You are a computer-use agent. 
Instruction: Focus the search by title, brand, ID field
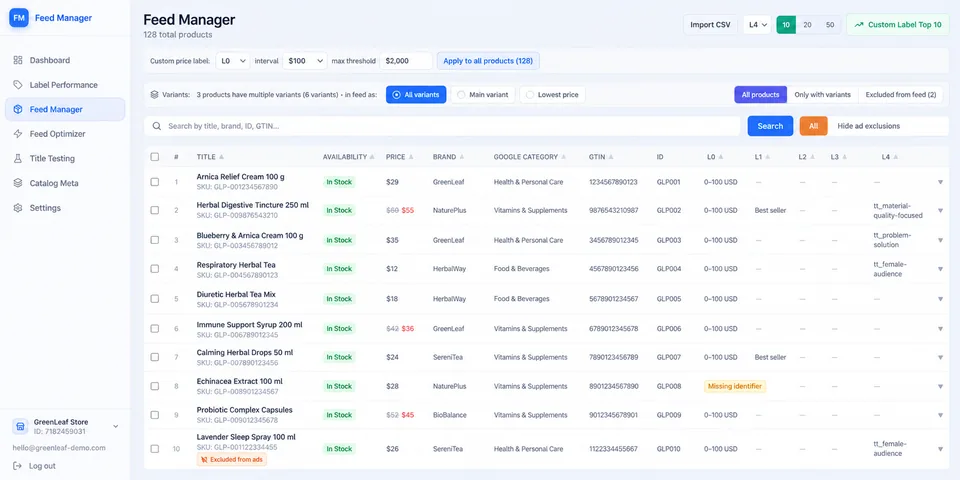pyautogui.click(x=442, y=126)
